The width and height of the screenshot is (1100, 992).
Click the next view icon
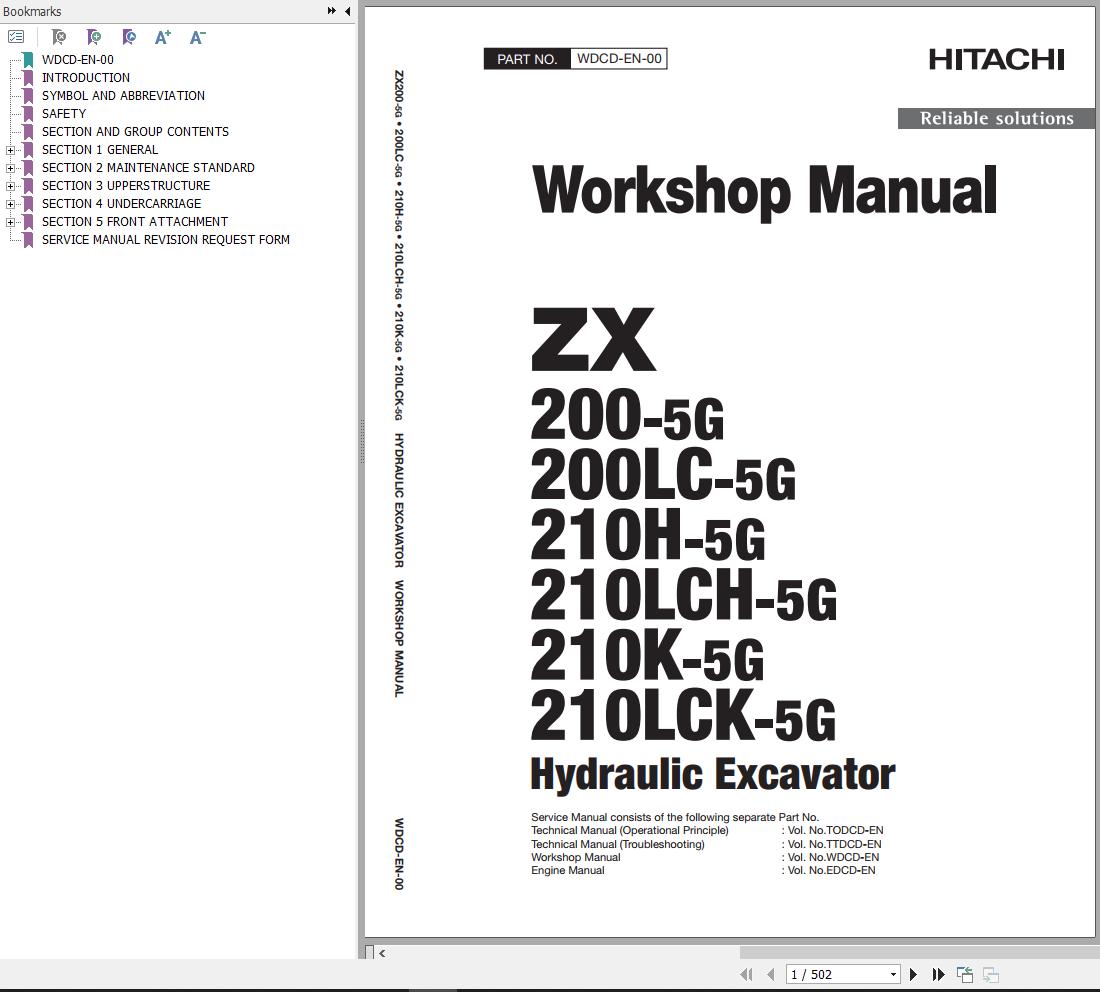tap(991, 974)
